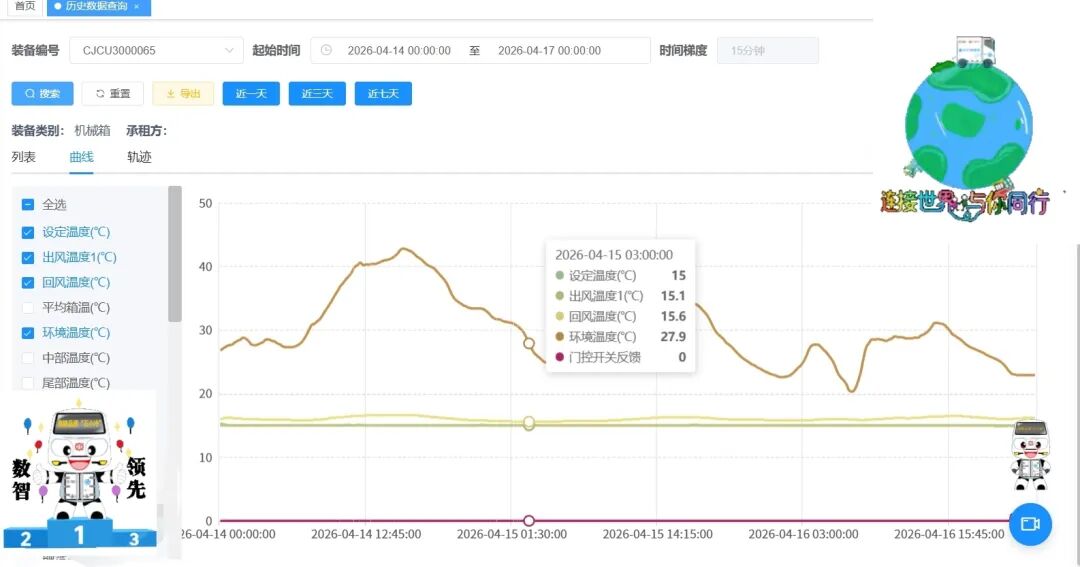Screen dimensions: 1080x567
Task: Click the robot mascot on right edge
Action: click(x=1030, y=454)
